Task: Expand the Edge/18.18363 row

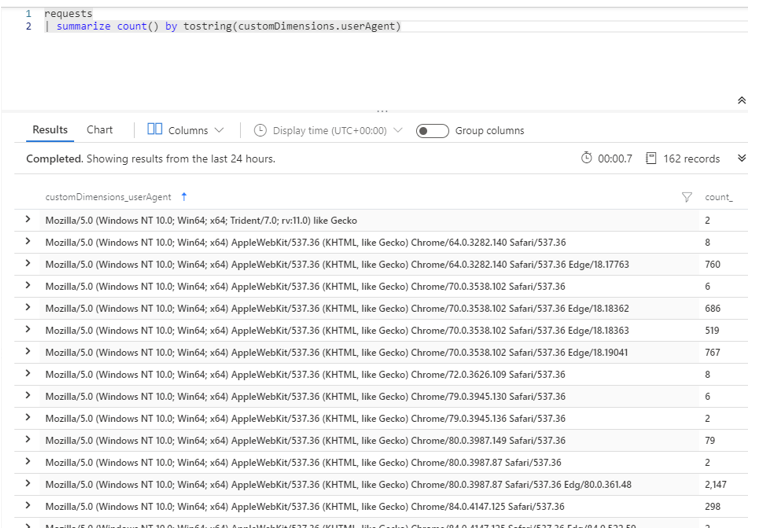Action: [x=28, y=329]
